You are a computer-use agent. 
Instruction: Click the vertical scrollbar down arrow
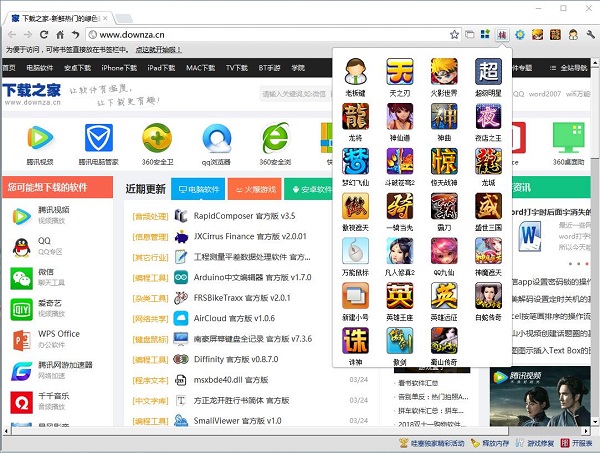click(x=595, y=422)
